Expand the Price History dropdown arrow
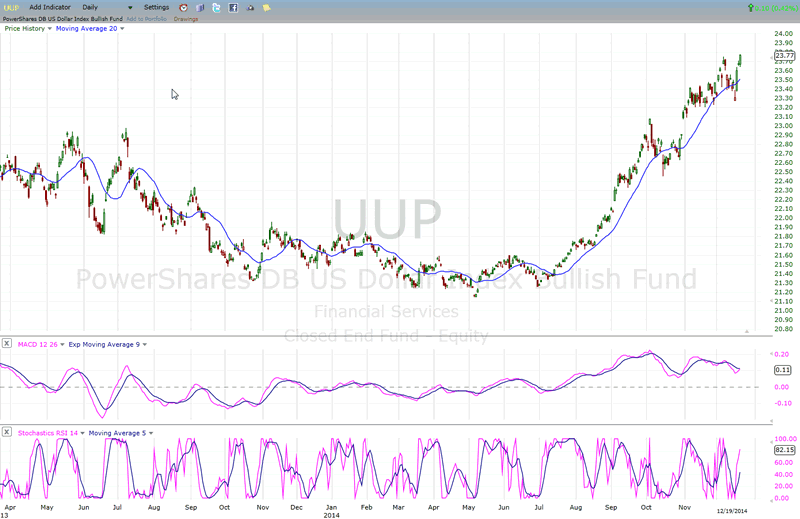 click(49, 29)
